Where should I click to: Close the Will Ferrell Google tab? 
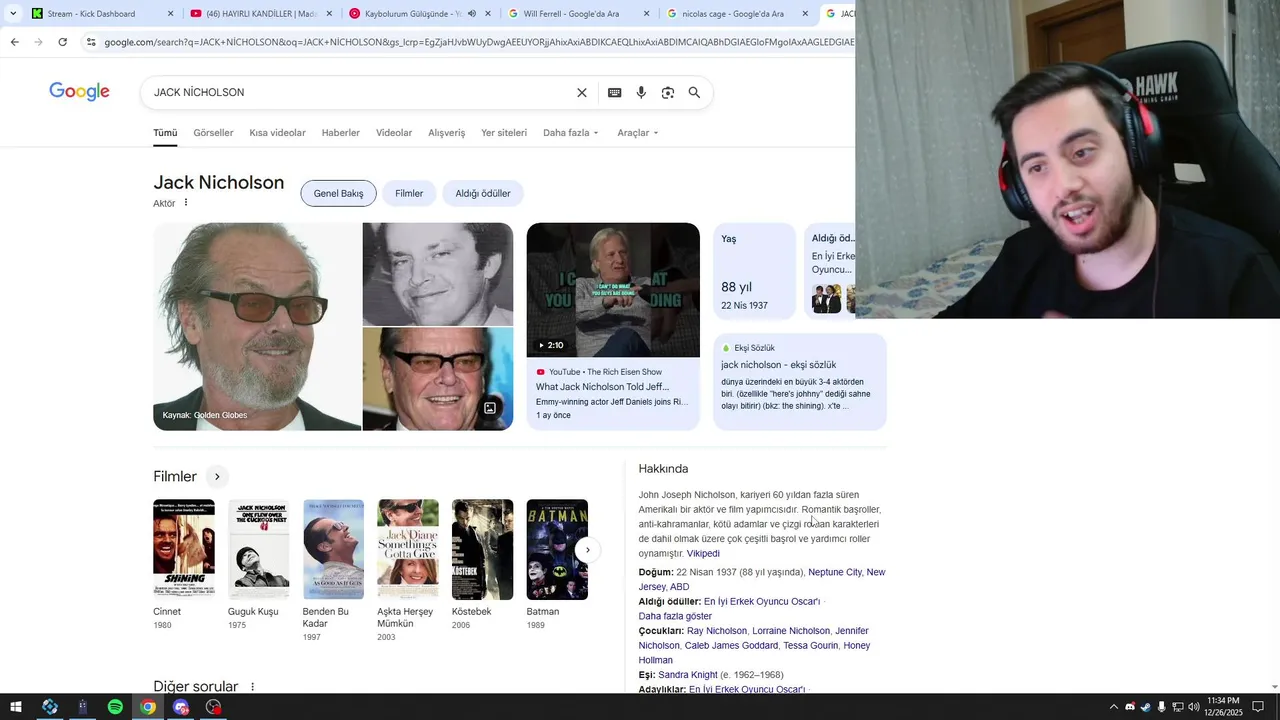[x=646, y=14]
